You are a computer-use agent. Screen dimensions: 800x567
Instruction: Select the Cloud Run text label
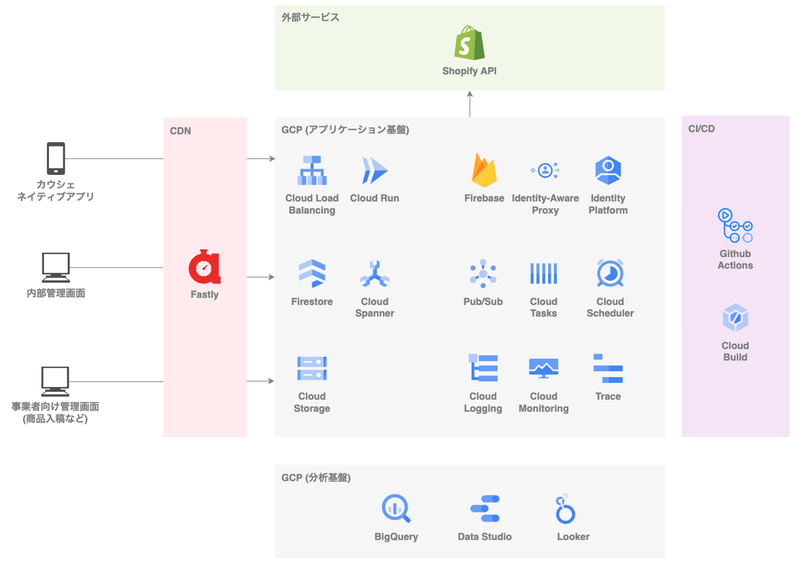[x=375, y=198]
